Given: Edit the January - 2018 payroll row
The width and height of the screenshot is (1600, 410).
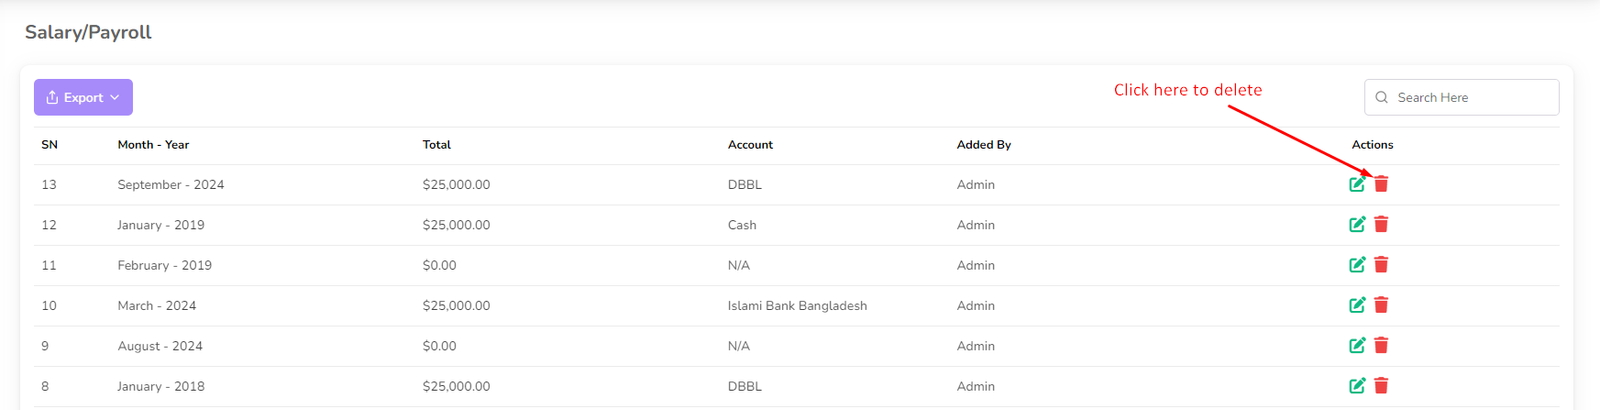Looking at the screenshot, I should 1357,386.
